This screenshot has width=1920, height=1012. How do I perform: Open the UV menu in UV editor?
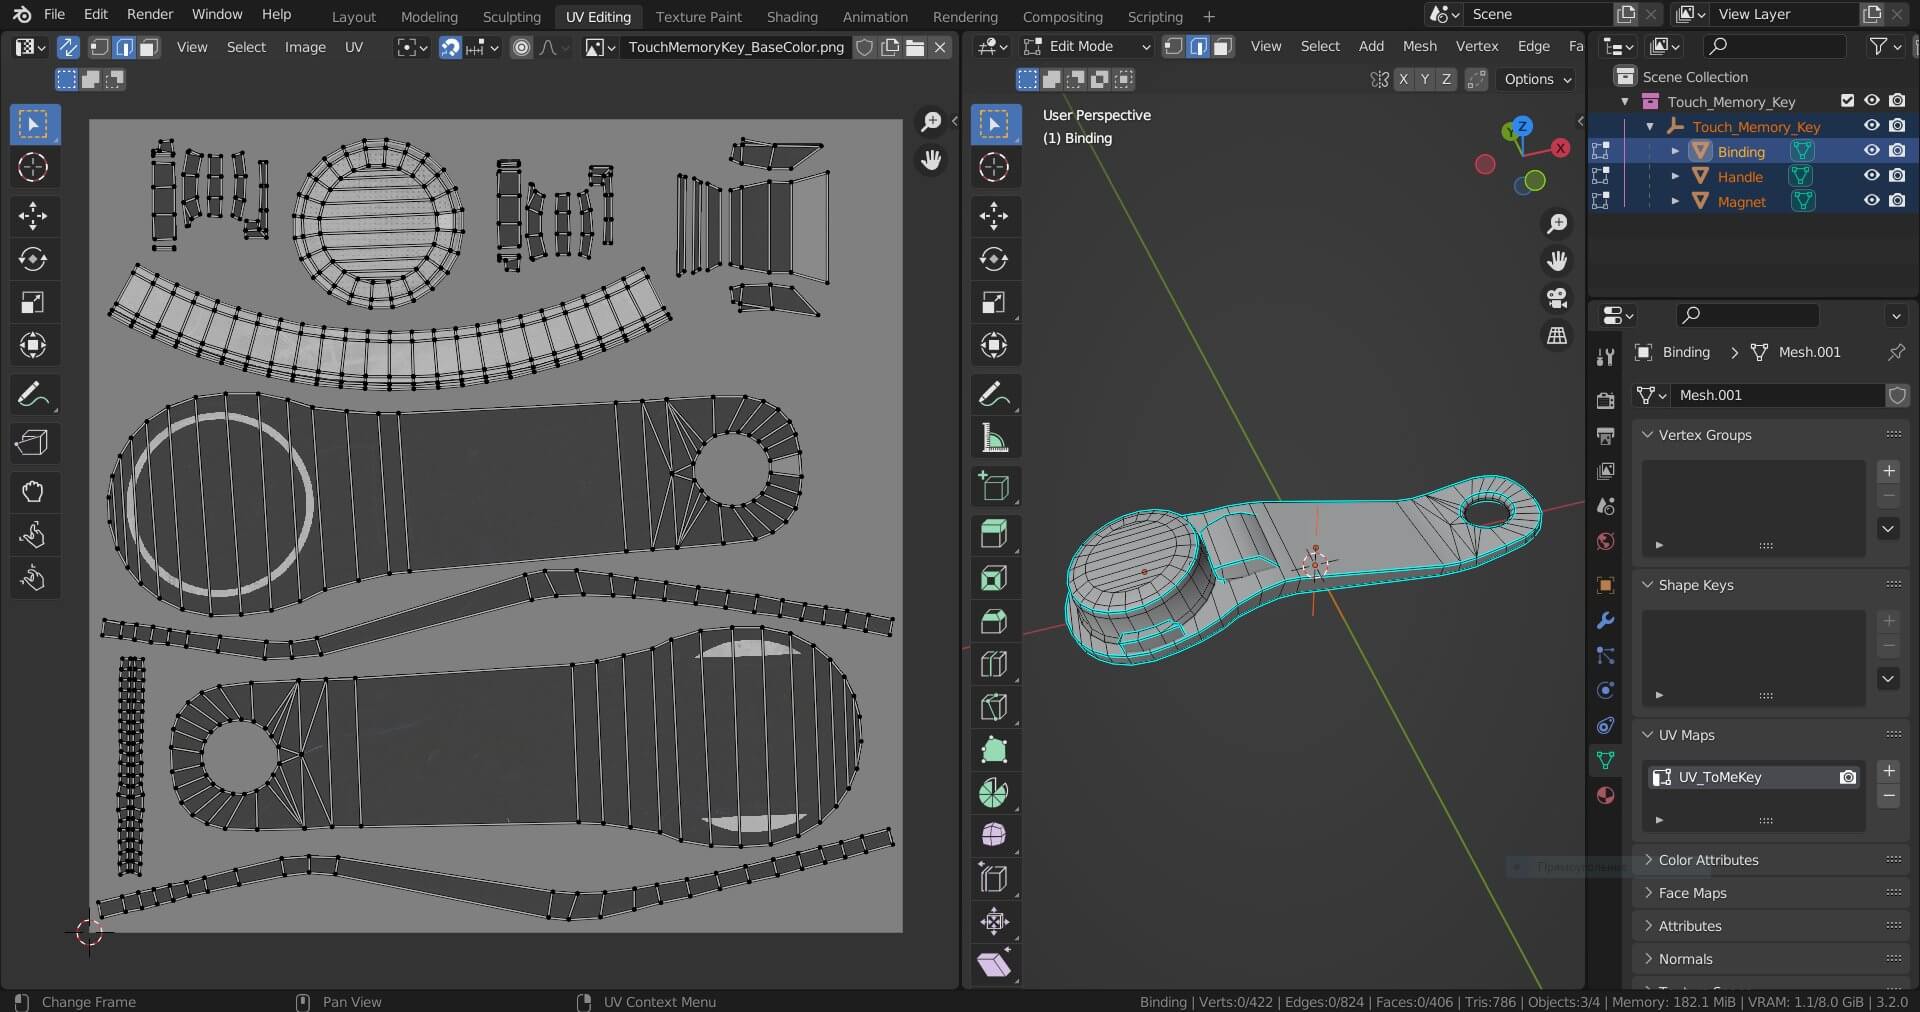click(354, 47)
